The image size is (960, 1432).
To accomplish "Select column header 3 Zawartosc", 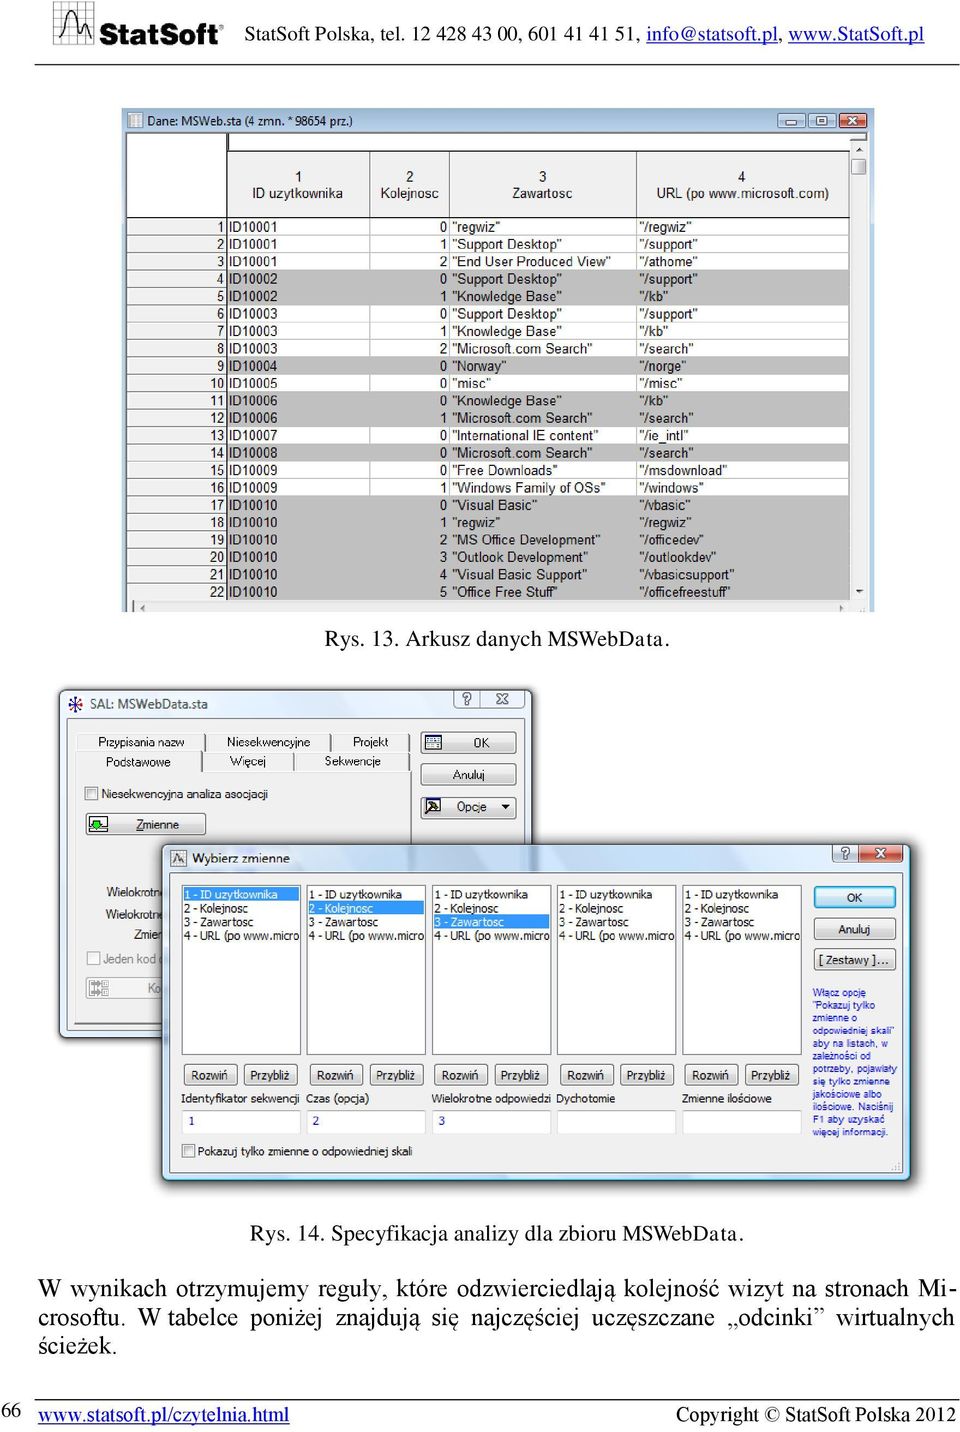I will tap(542, 185).
